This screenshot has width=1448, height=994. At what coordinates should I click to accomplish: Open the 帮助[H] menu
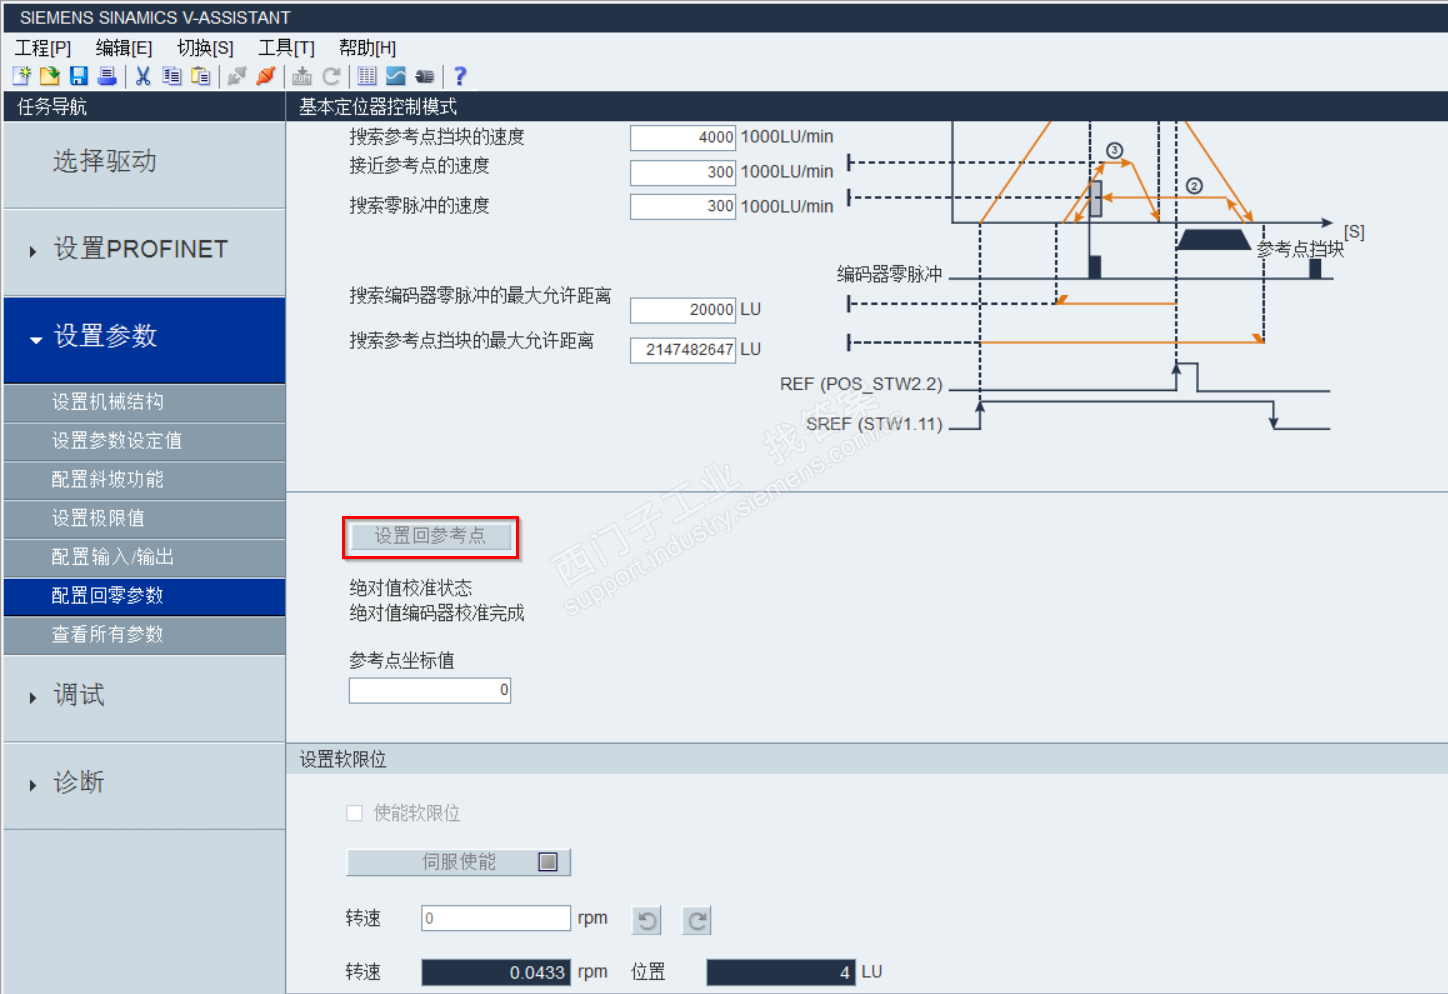pyautogui.click(x=367, y=48)
